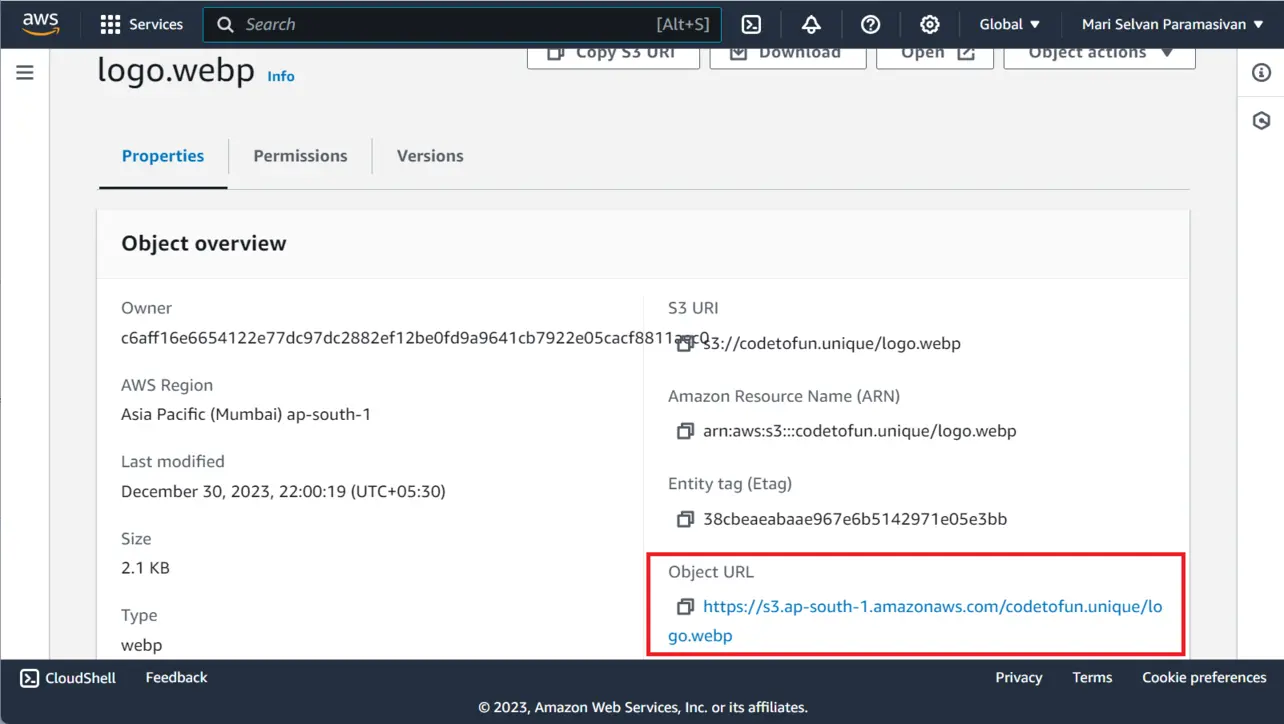Click the Feedback footer link
Image resolution: width=1284 pixels, height=724 pixels.
point(176,678)
